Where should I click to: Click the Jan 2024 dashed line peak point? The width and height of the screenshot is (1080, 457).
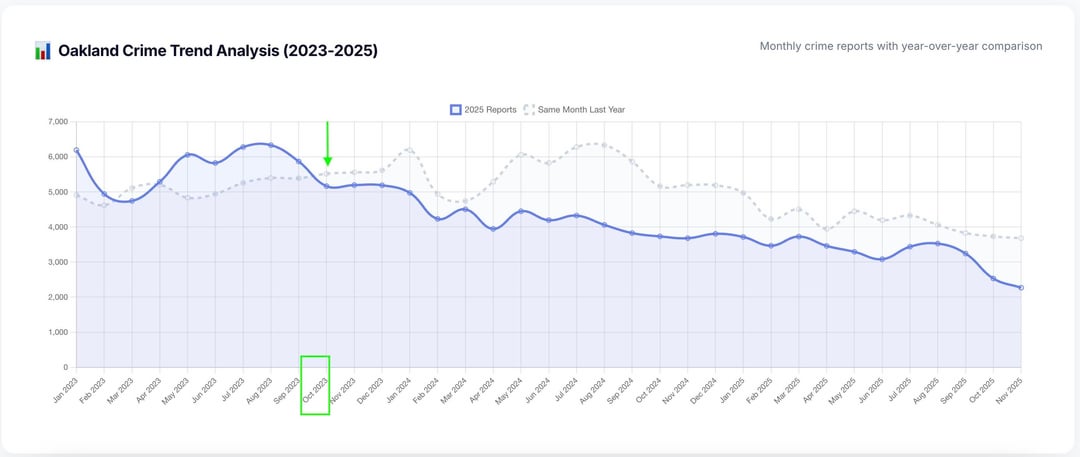(x=410, y=150)
